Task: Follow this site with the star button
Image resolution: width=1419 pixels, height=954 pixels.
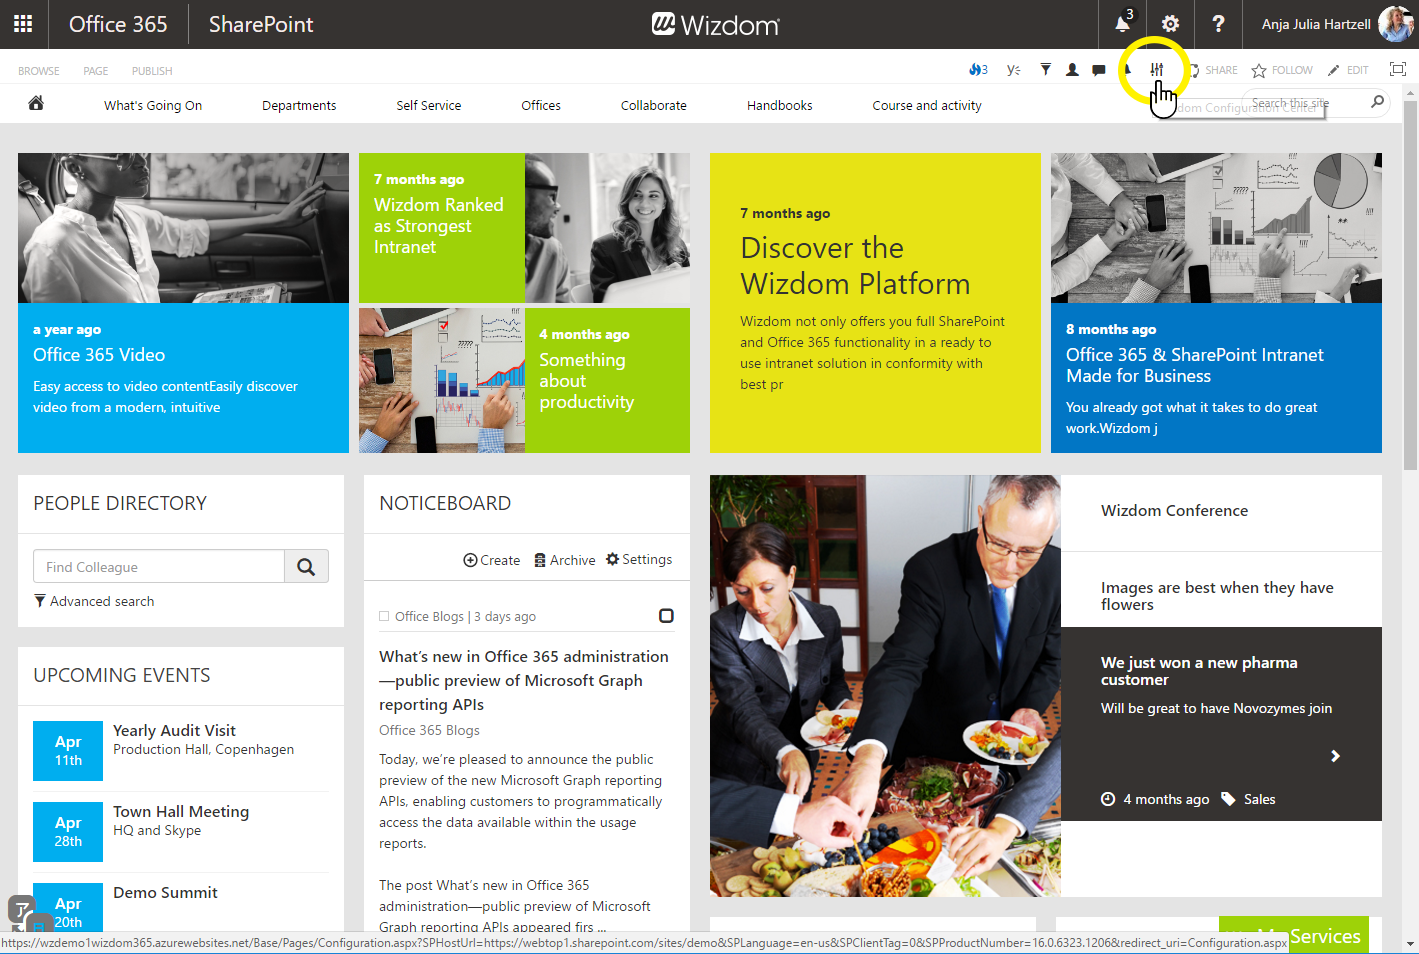Action: tap(1282, 70)
